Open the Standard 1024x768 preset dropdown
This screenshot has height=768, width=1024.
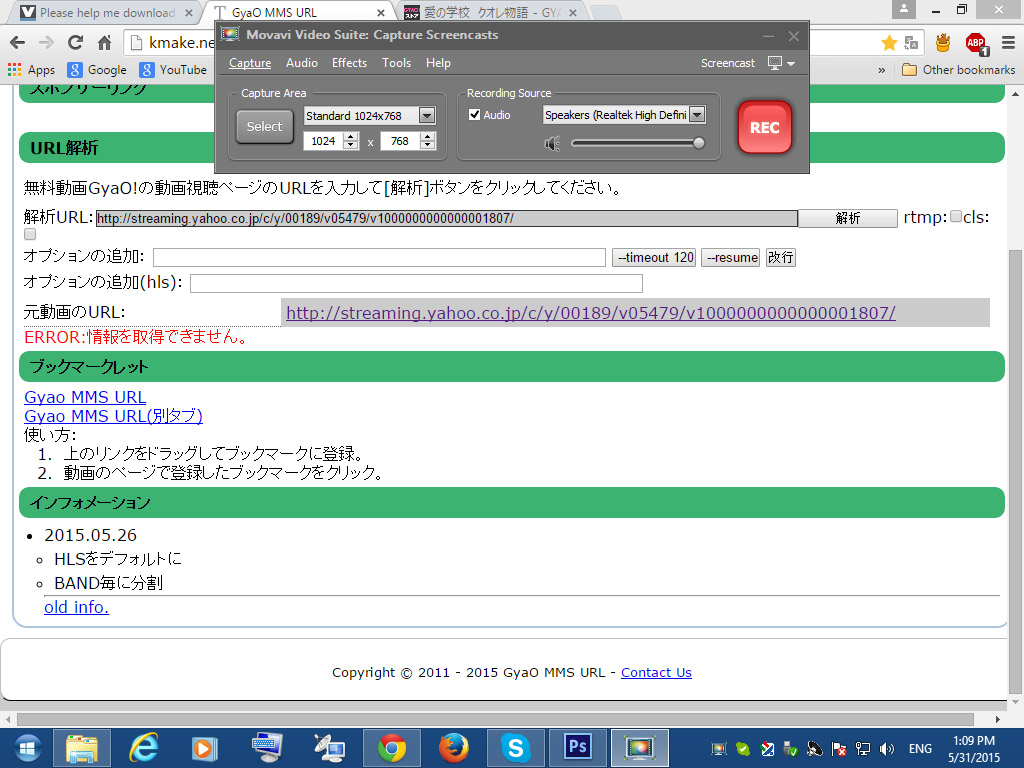coord(426,116)
